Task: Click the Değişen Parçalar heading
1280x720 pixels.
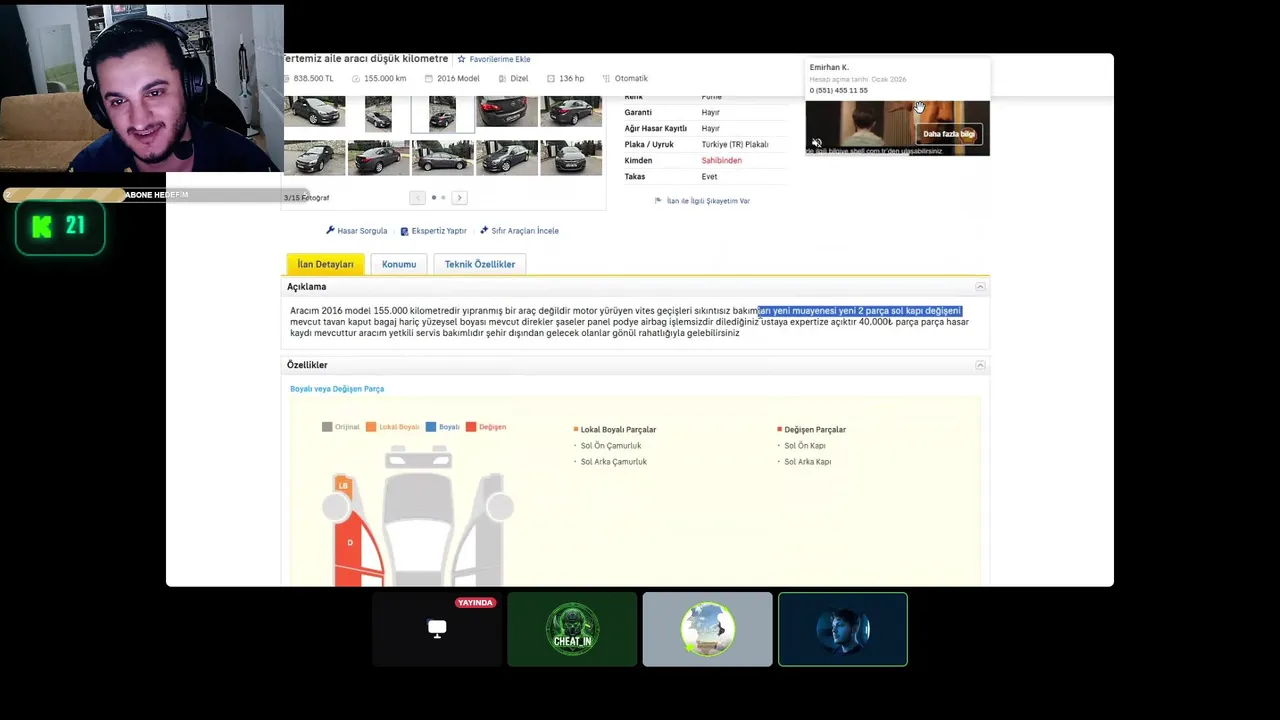Action: (x=815, y=430)
